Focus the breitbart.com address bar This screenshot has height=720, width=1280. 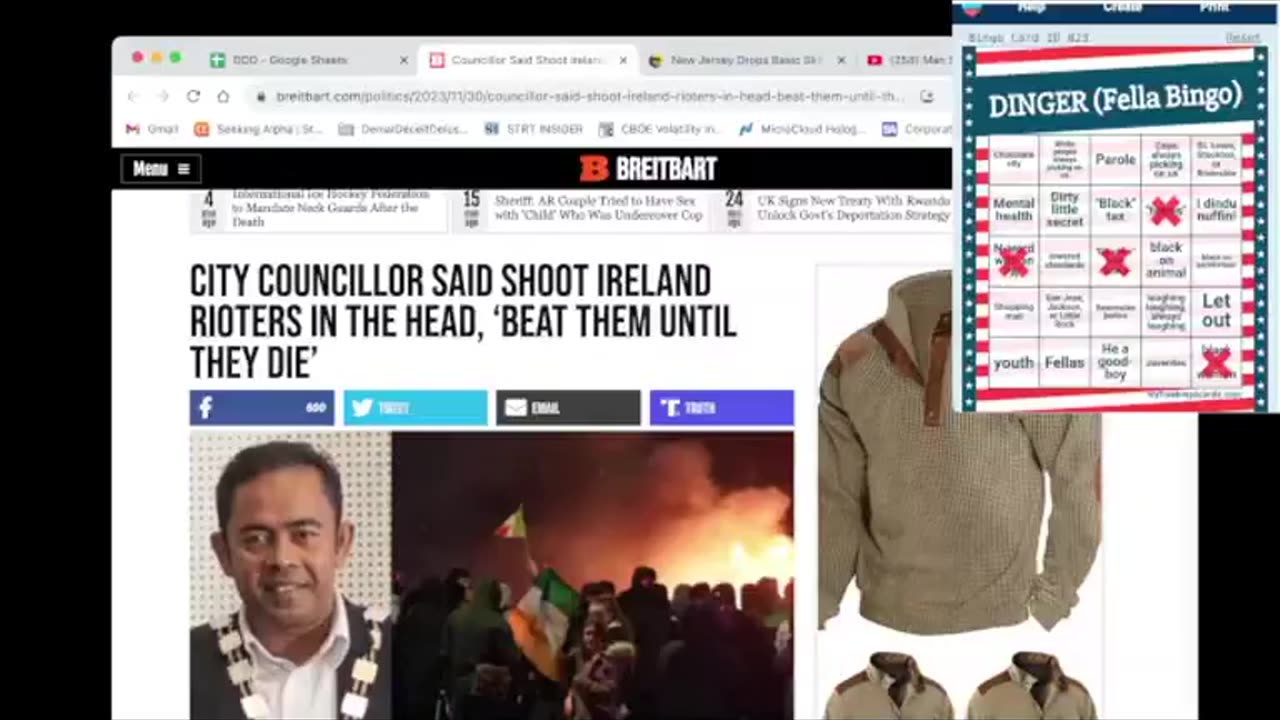pyautogui.click(x=590, y=97)
